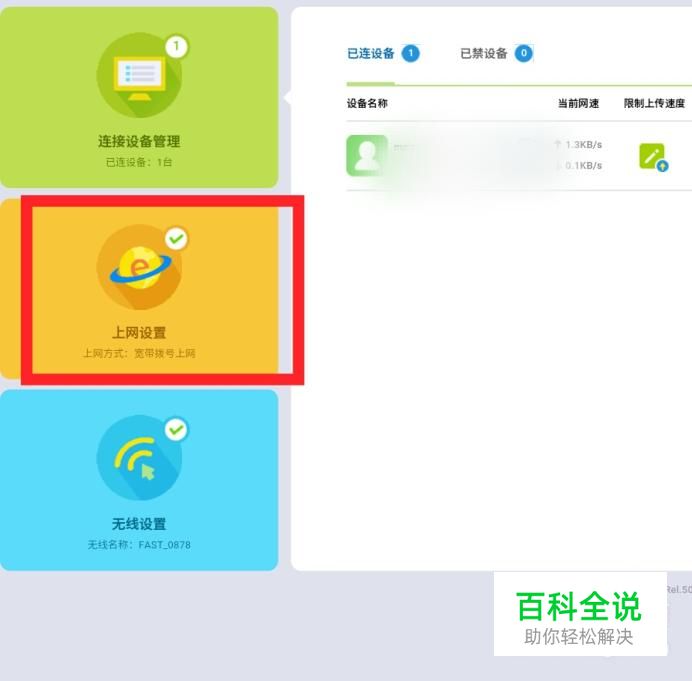Click the 当前网速 column header
Screen dimensions: 692x681
point(578,103)
